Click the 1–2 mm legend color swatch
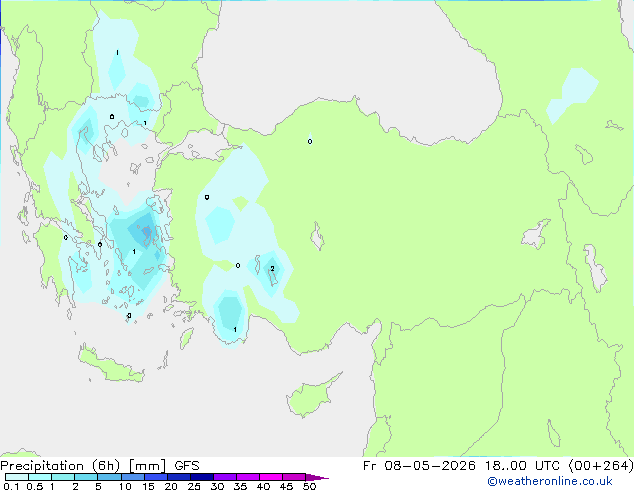This screenshot has height=490, width=634. [63, 477]
